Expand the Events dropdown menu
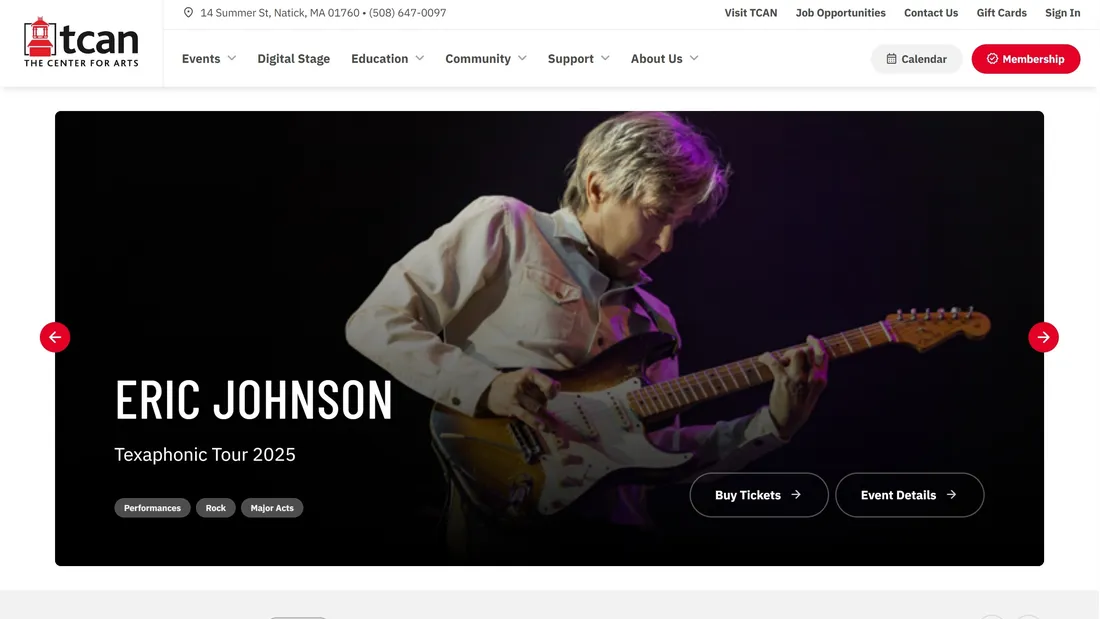 pyautogui.click(x=209, y=58)
